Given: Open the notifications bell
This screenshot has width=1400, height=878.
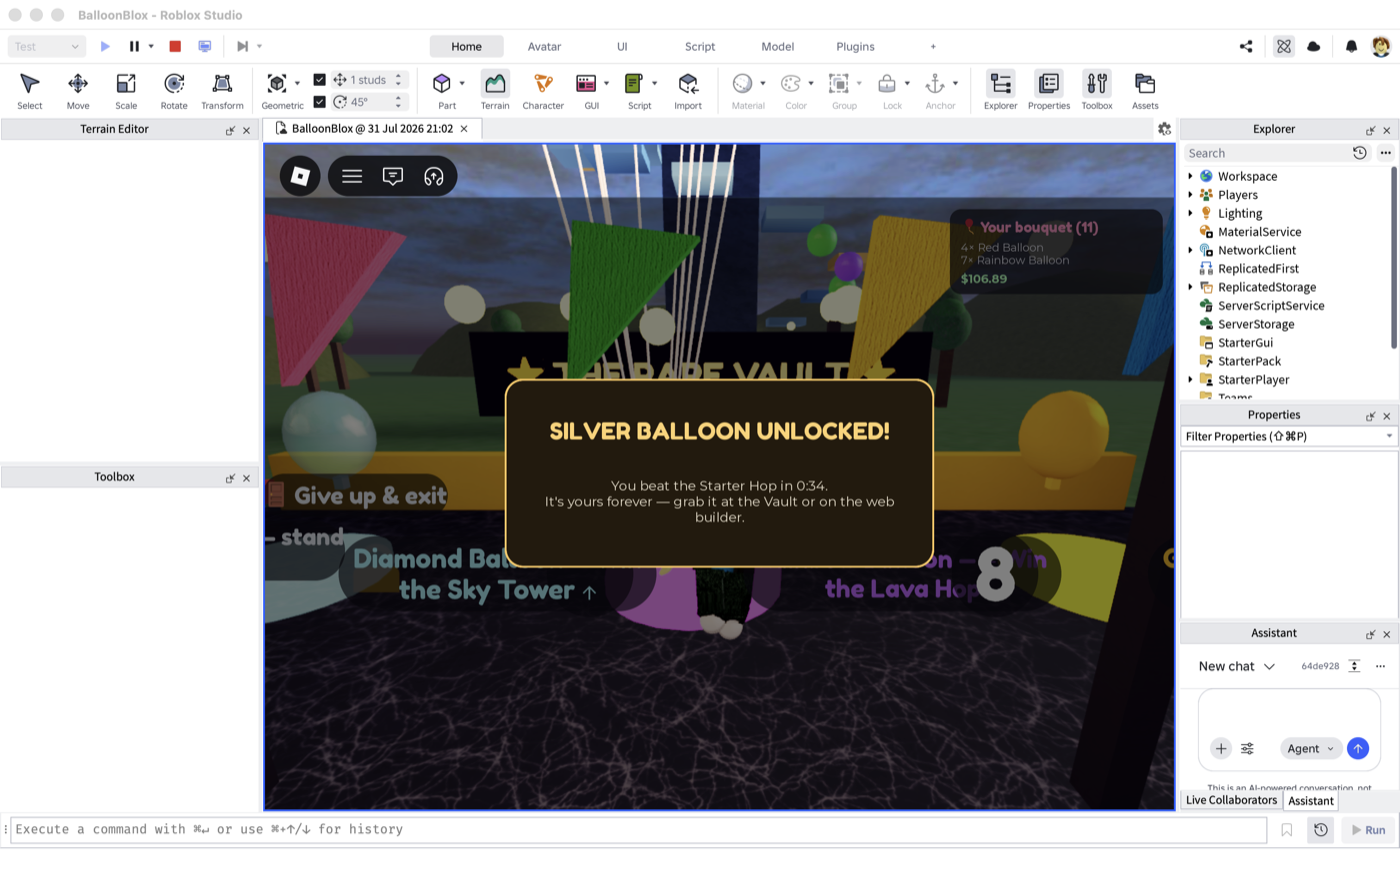Looking at the screenshot, I should (x=1351, y=46).
